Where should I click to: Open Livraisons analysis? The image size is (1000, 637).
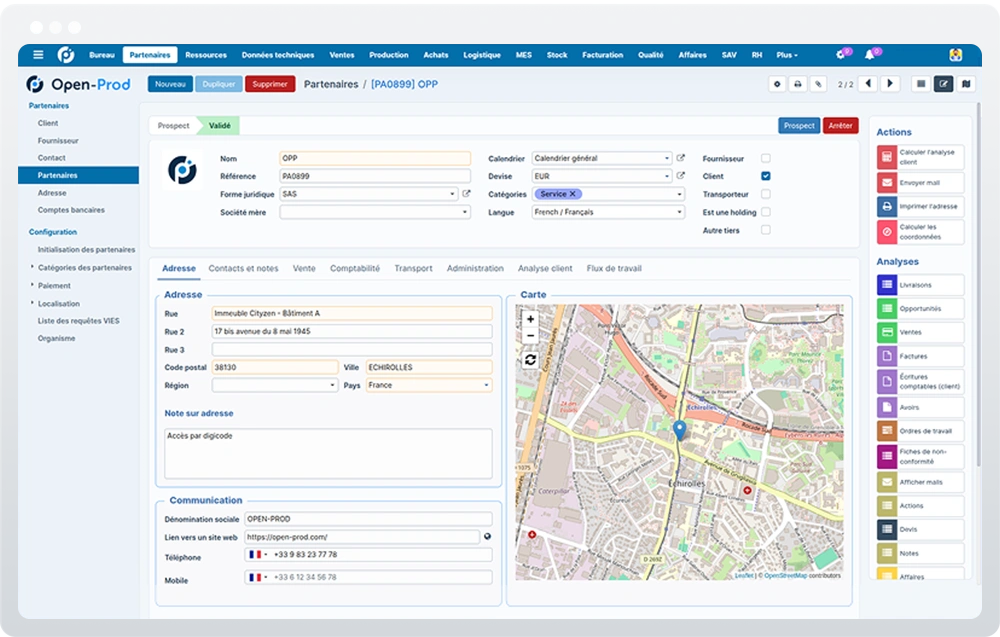(920, 285)
